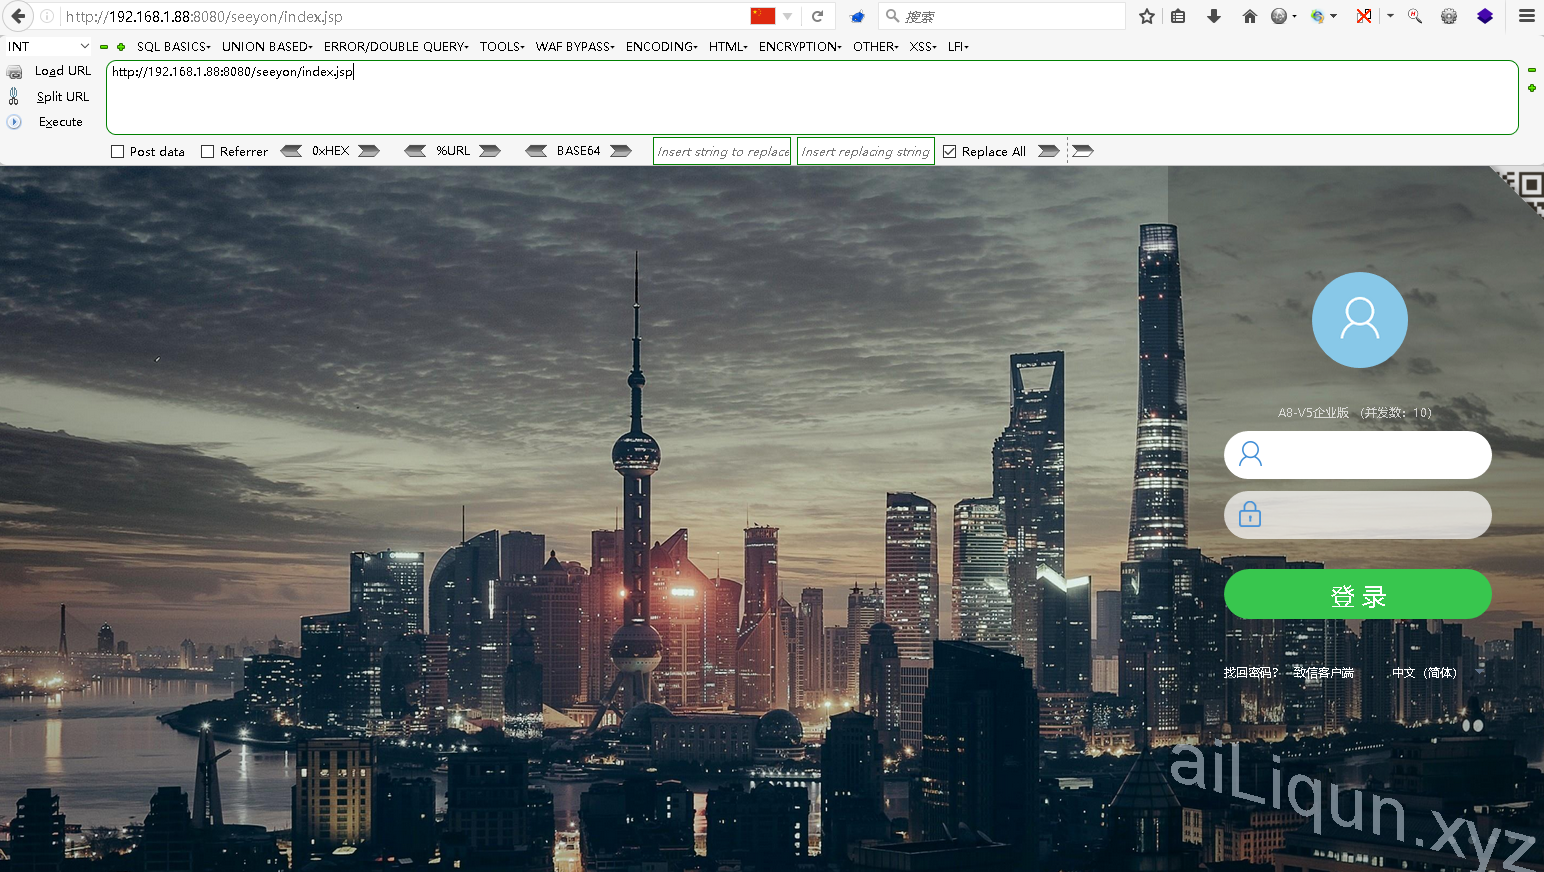The width and height of the screenshot is (1544, 872).
Task: Toggle the Referrer checkbox
Action: pyautogui.click(x=208, y=152)
